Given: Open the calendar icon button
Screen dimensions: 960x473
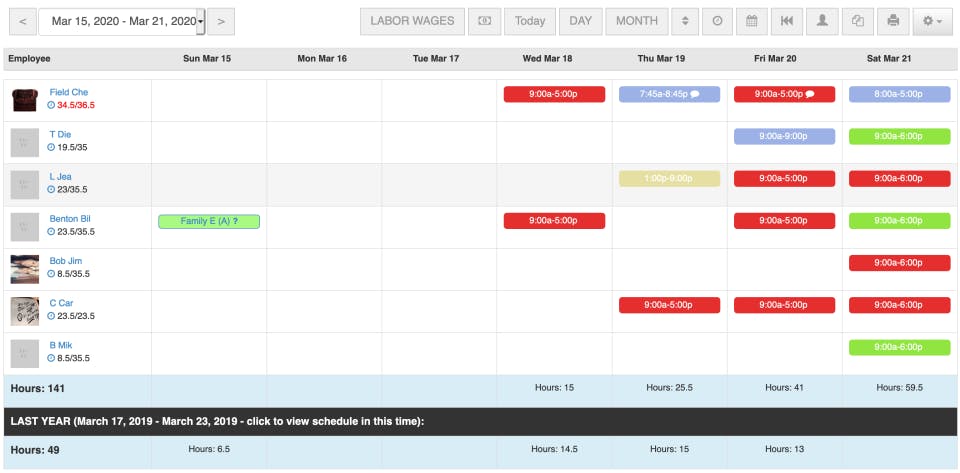Looking at the screenshot, I should pyautogui.click(x=752, y=20).
